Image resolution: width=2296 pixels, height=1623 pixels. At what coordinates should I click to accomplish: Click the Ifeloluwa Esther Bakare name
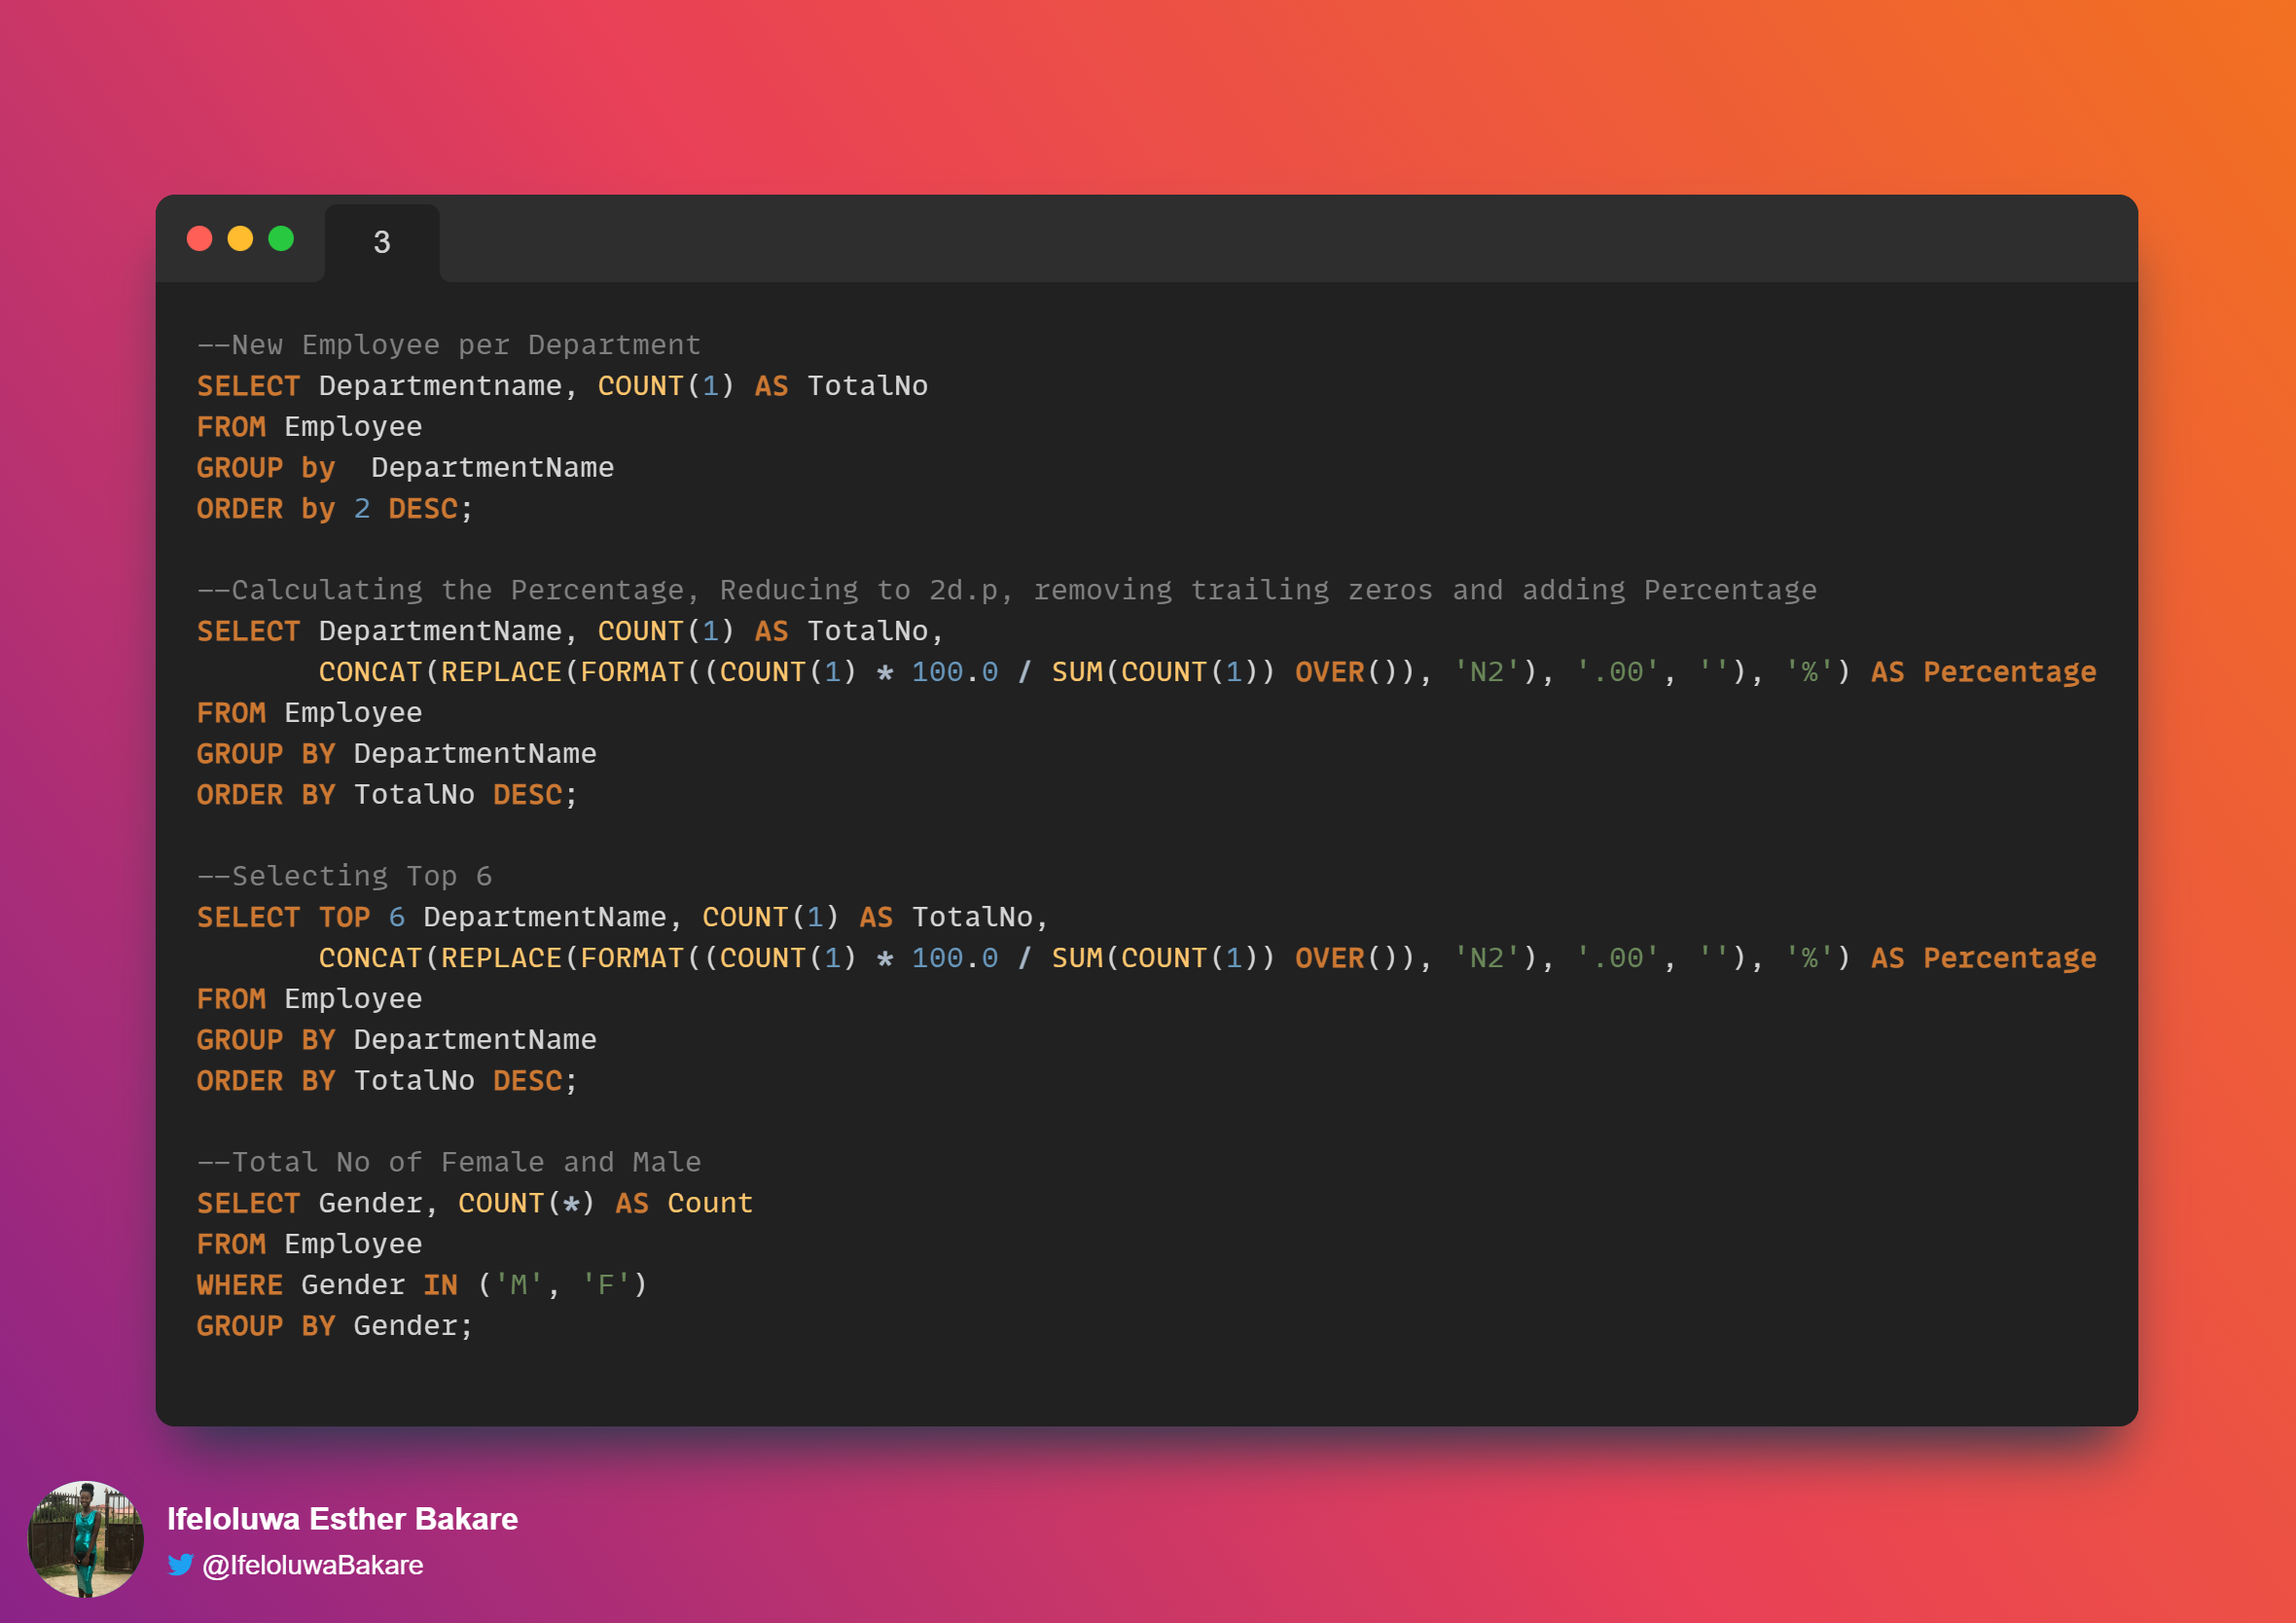pyautogui.click(x=342, y=1518)
